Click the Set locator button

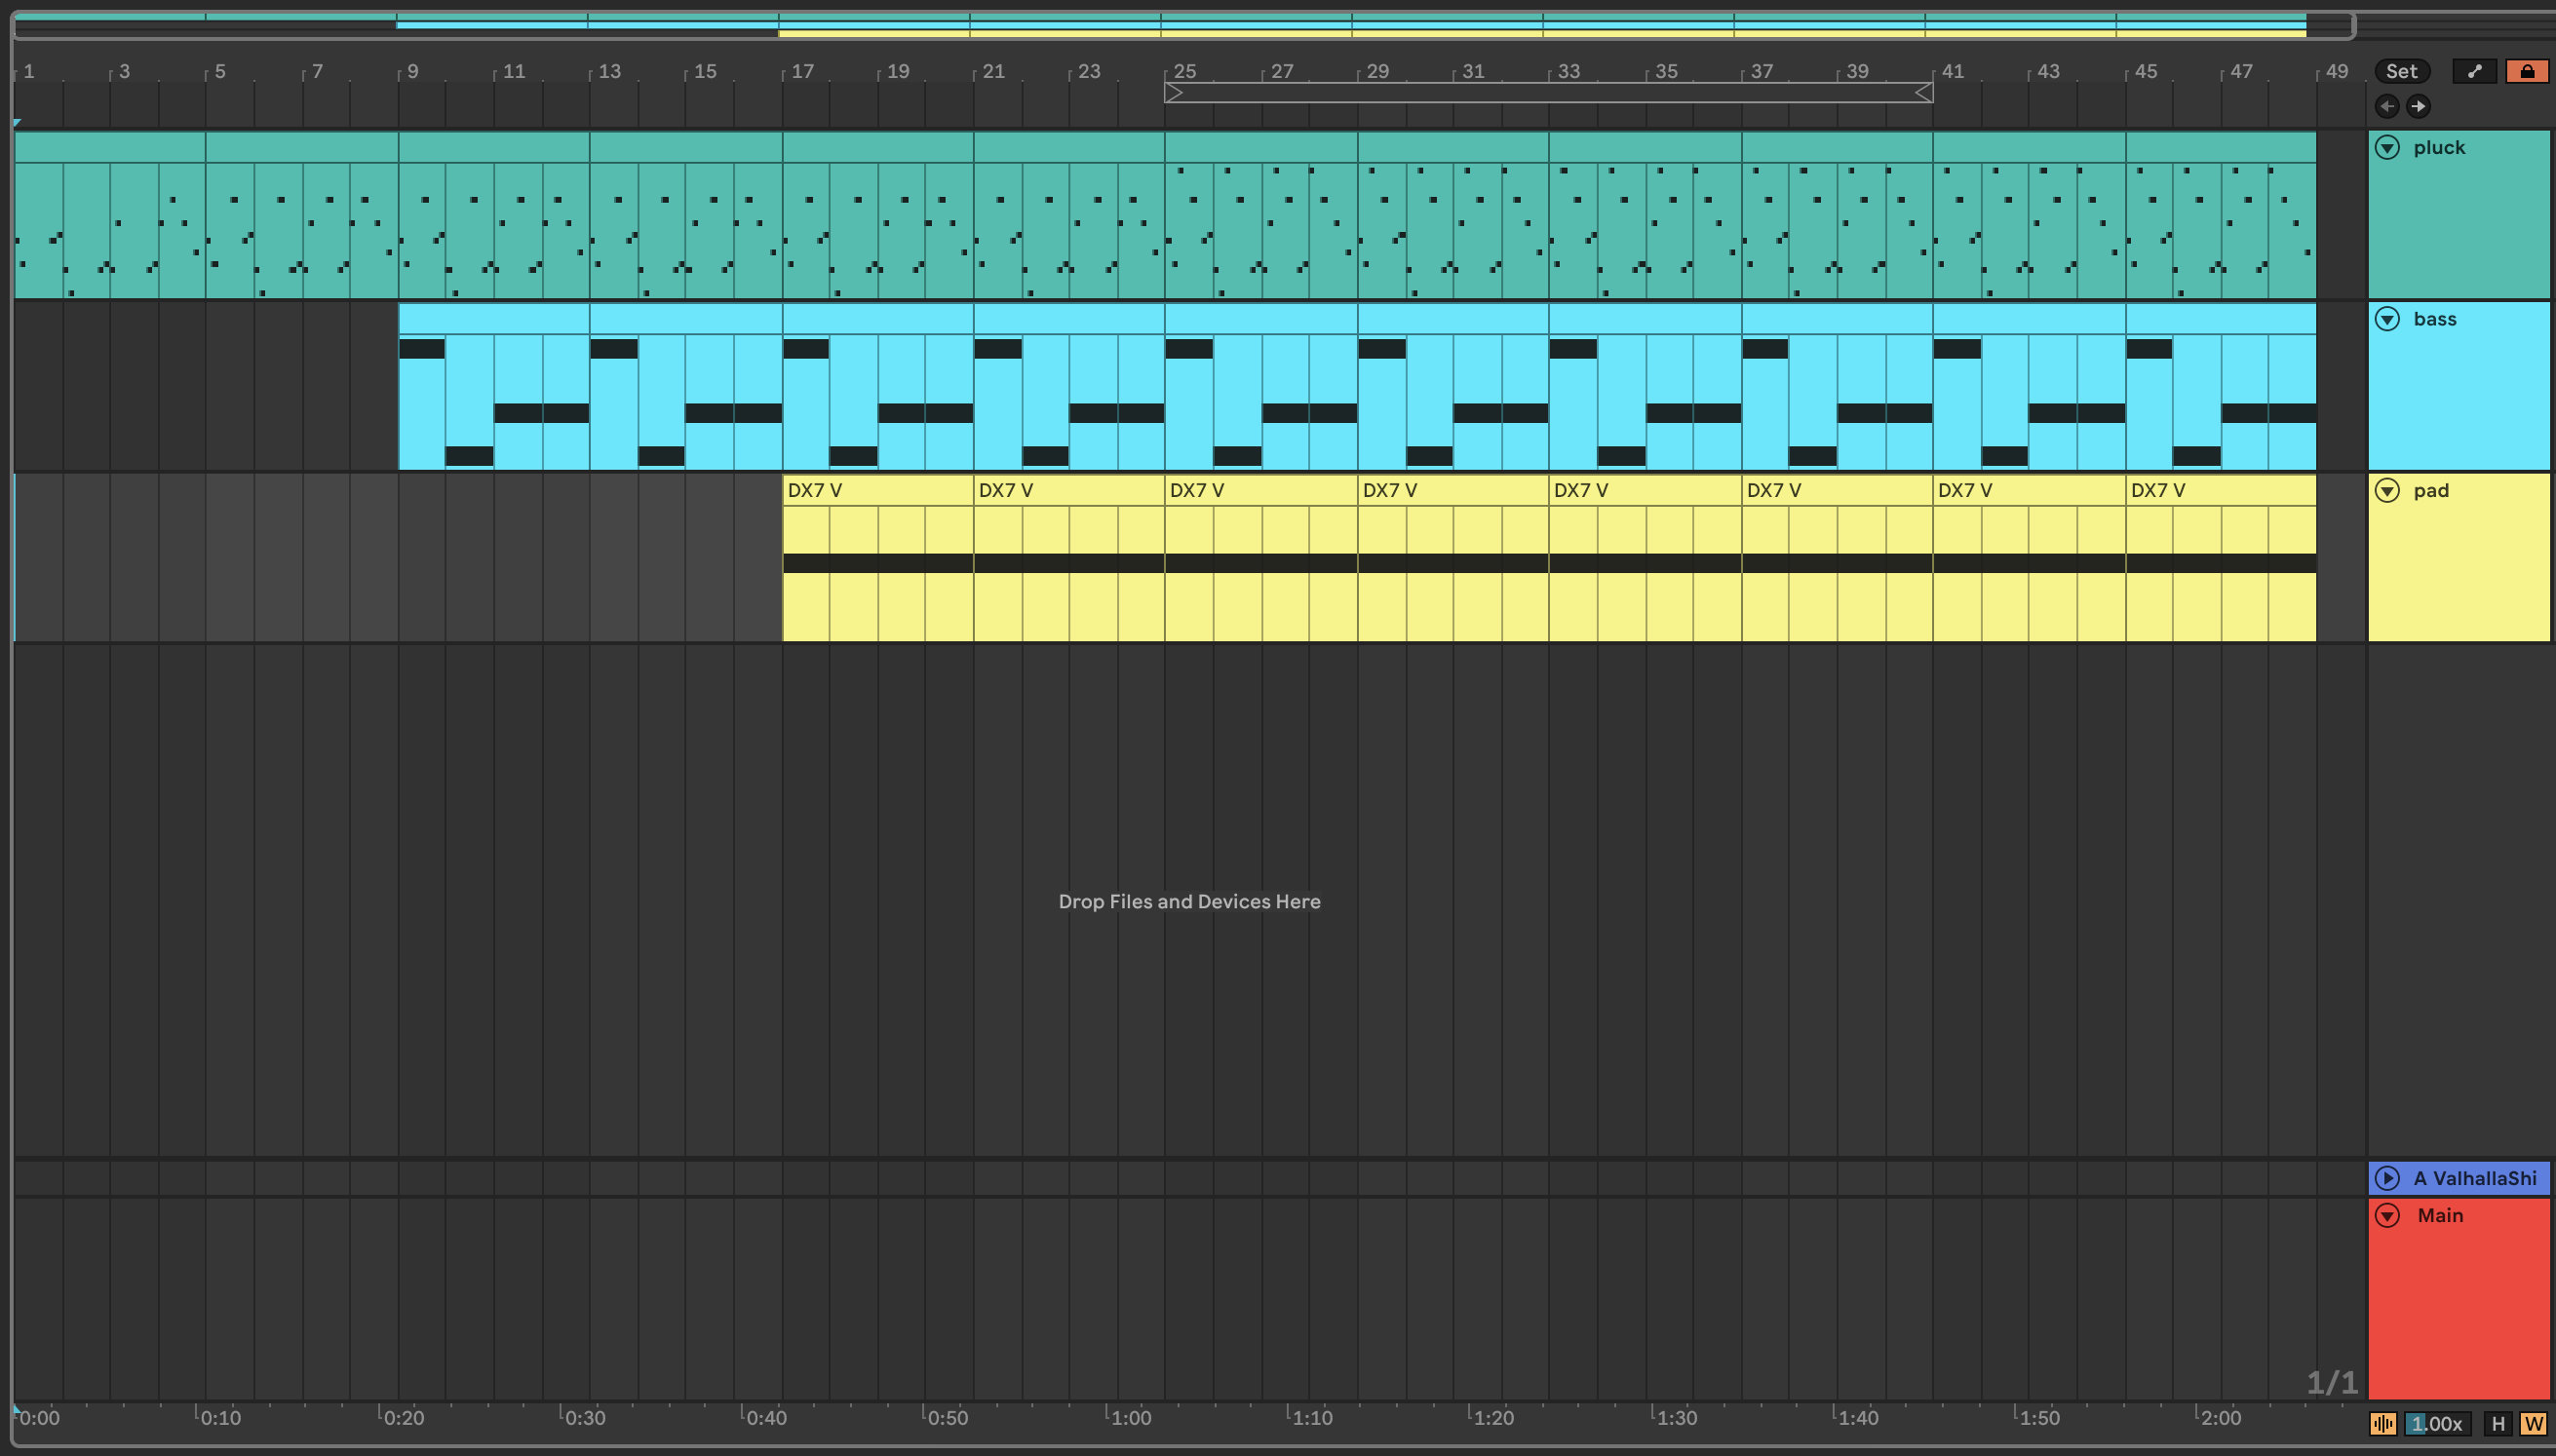[x=2401, y=71]
